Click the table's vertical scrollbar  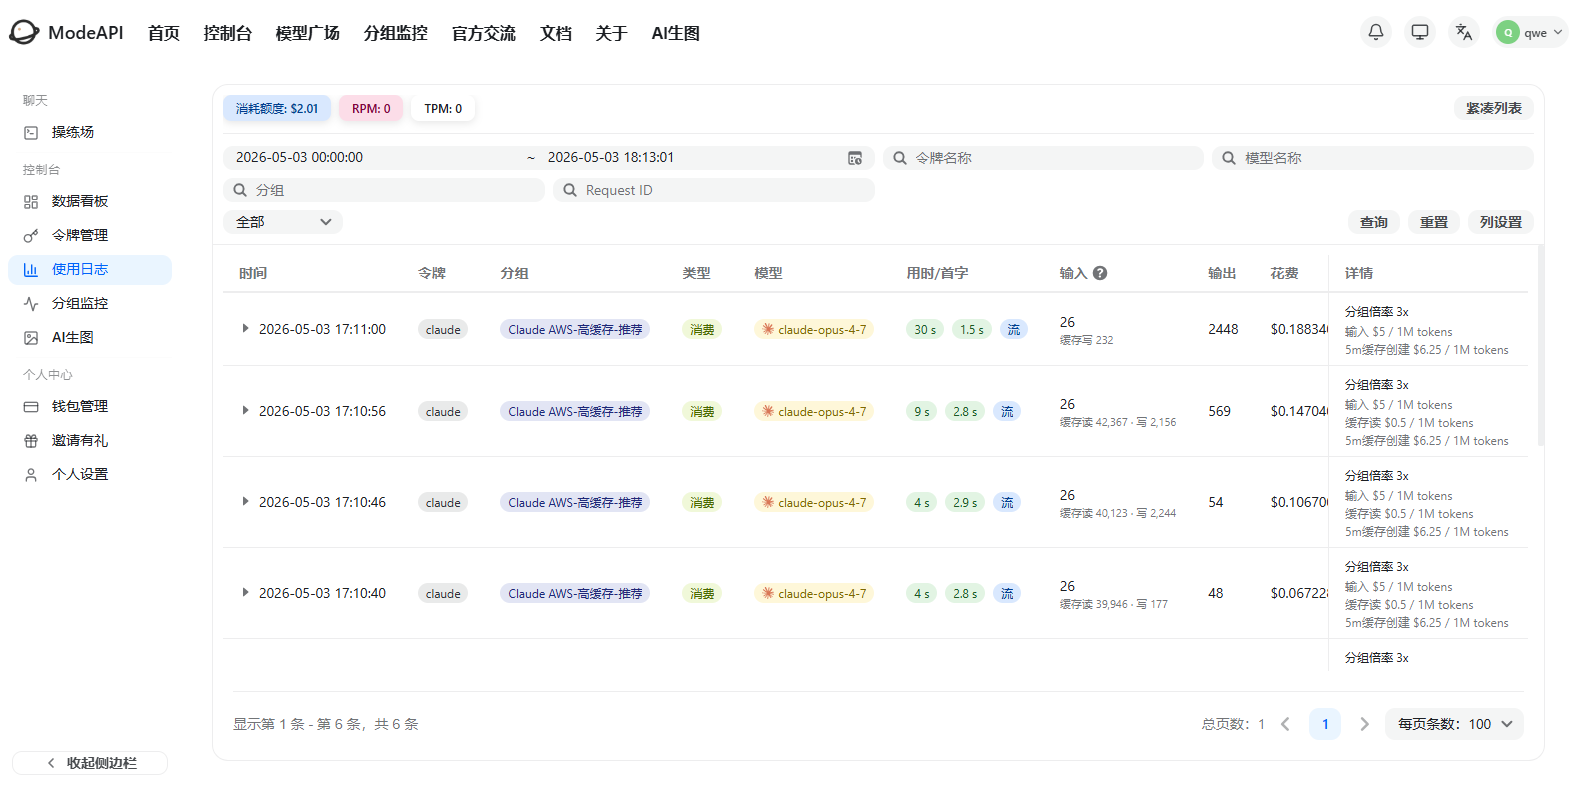[1541, 345]
